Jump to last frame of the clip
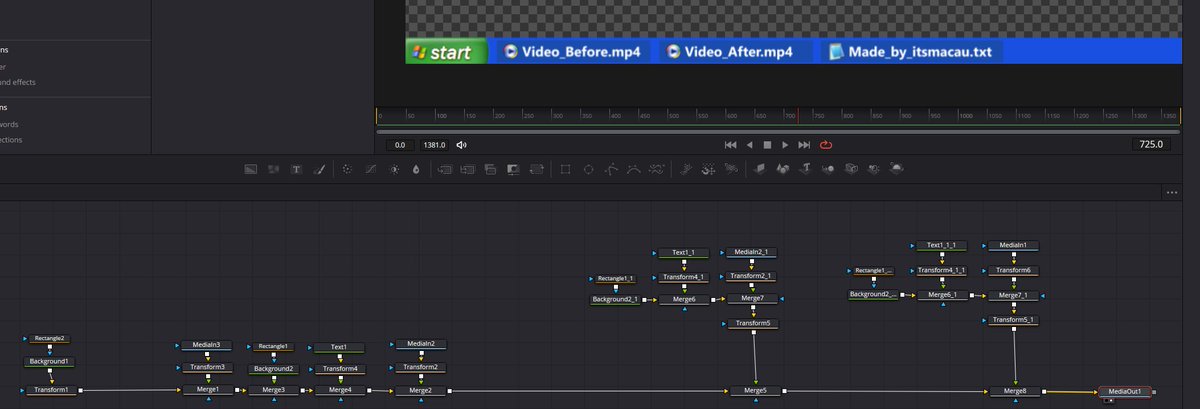Image resolution: width=1200 pixels, height=409 pixels. (x=804, y=145)
